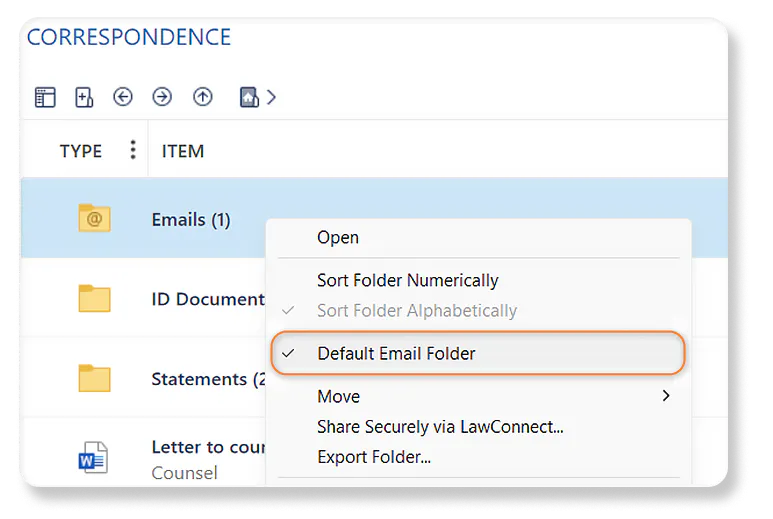Click the add new document icon

pos(84,97)
